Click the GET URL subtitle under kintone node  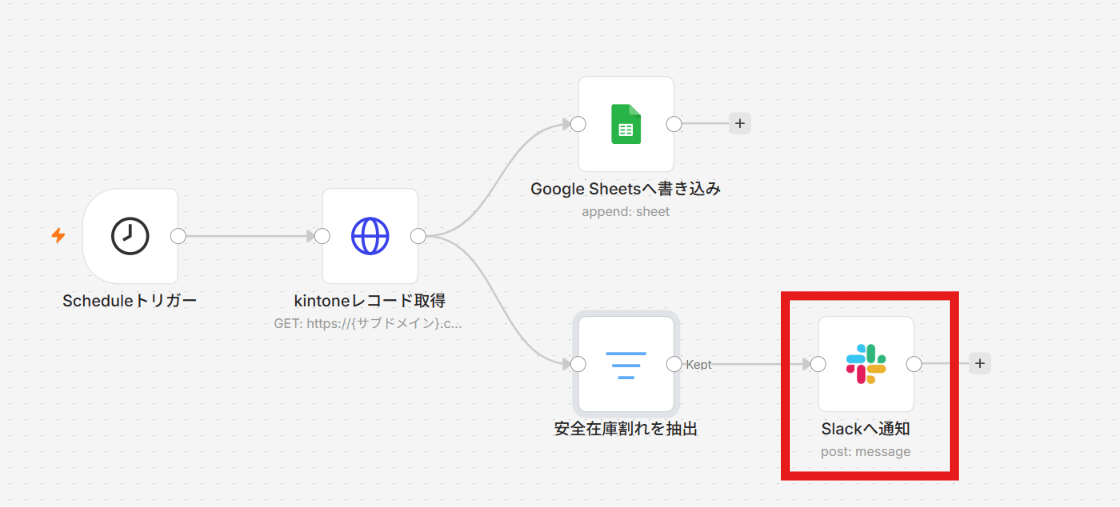pyautogui.click(x=368, y=323)
